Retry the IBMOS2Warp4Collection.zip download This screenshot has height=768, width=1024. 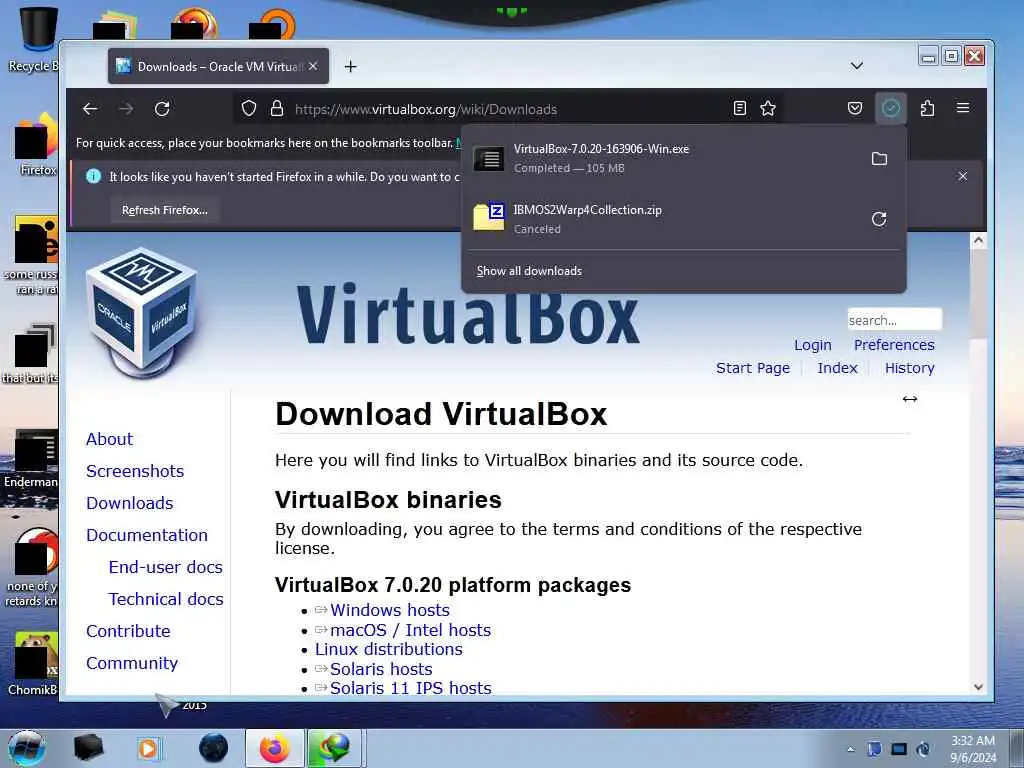pos(879,219)
